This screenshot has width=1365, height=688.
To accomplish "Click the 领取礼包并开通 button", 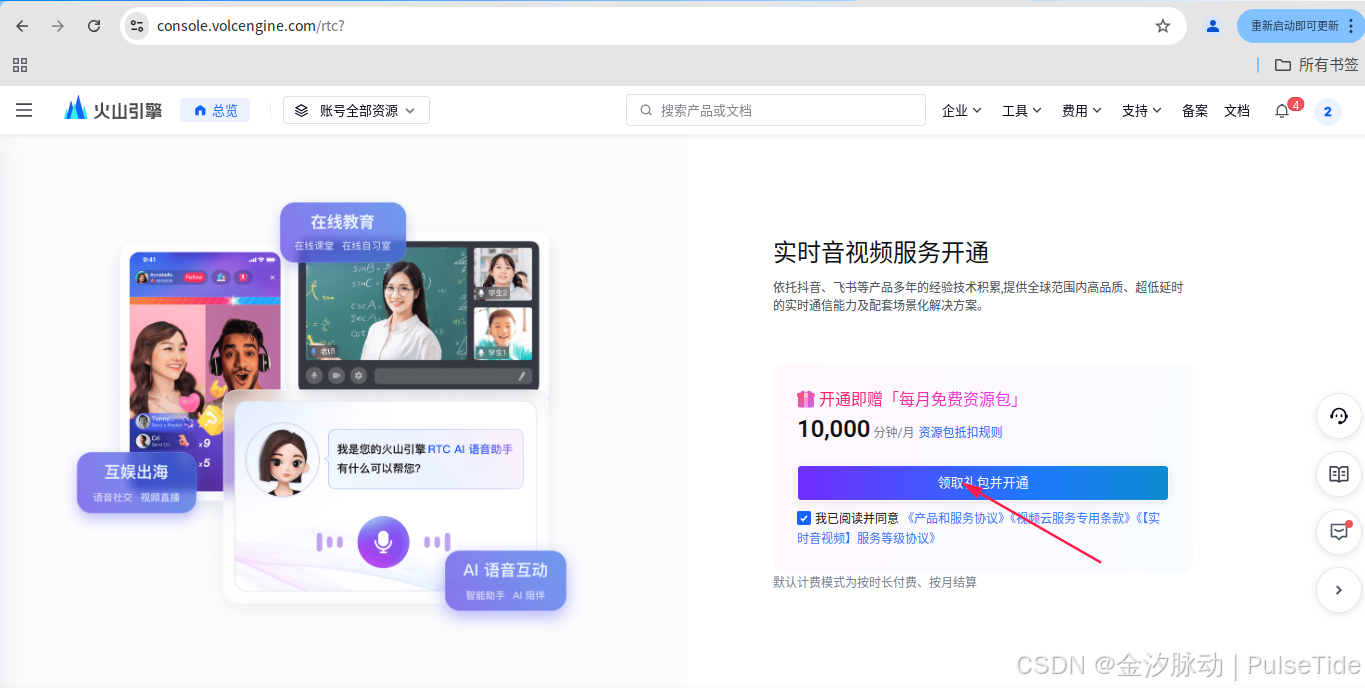I will coord(982,483).
